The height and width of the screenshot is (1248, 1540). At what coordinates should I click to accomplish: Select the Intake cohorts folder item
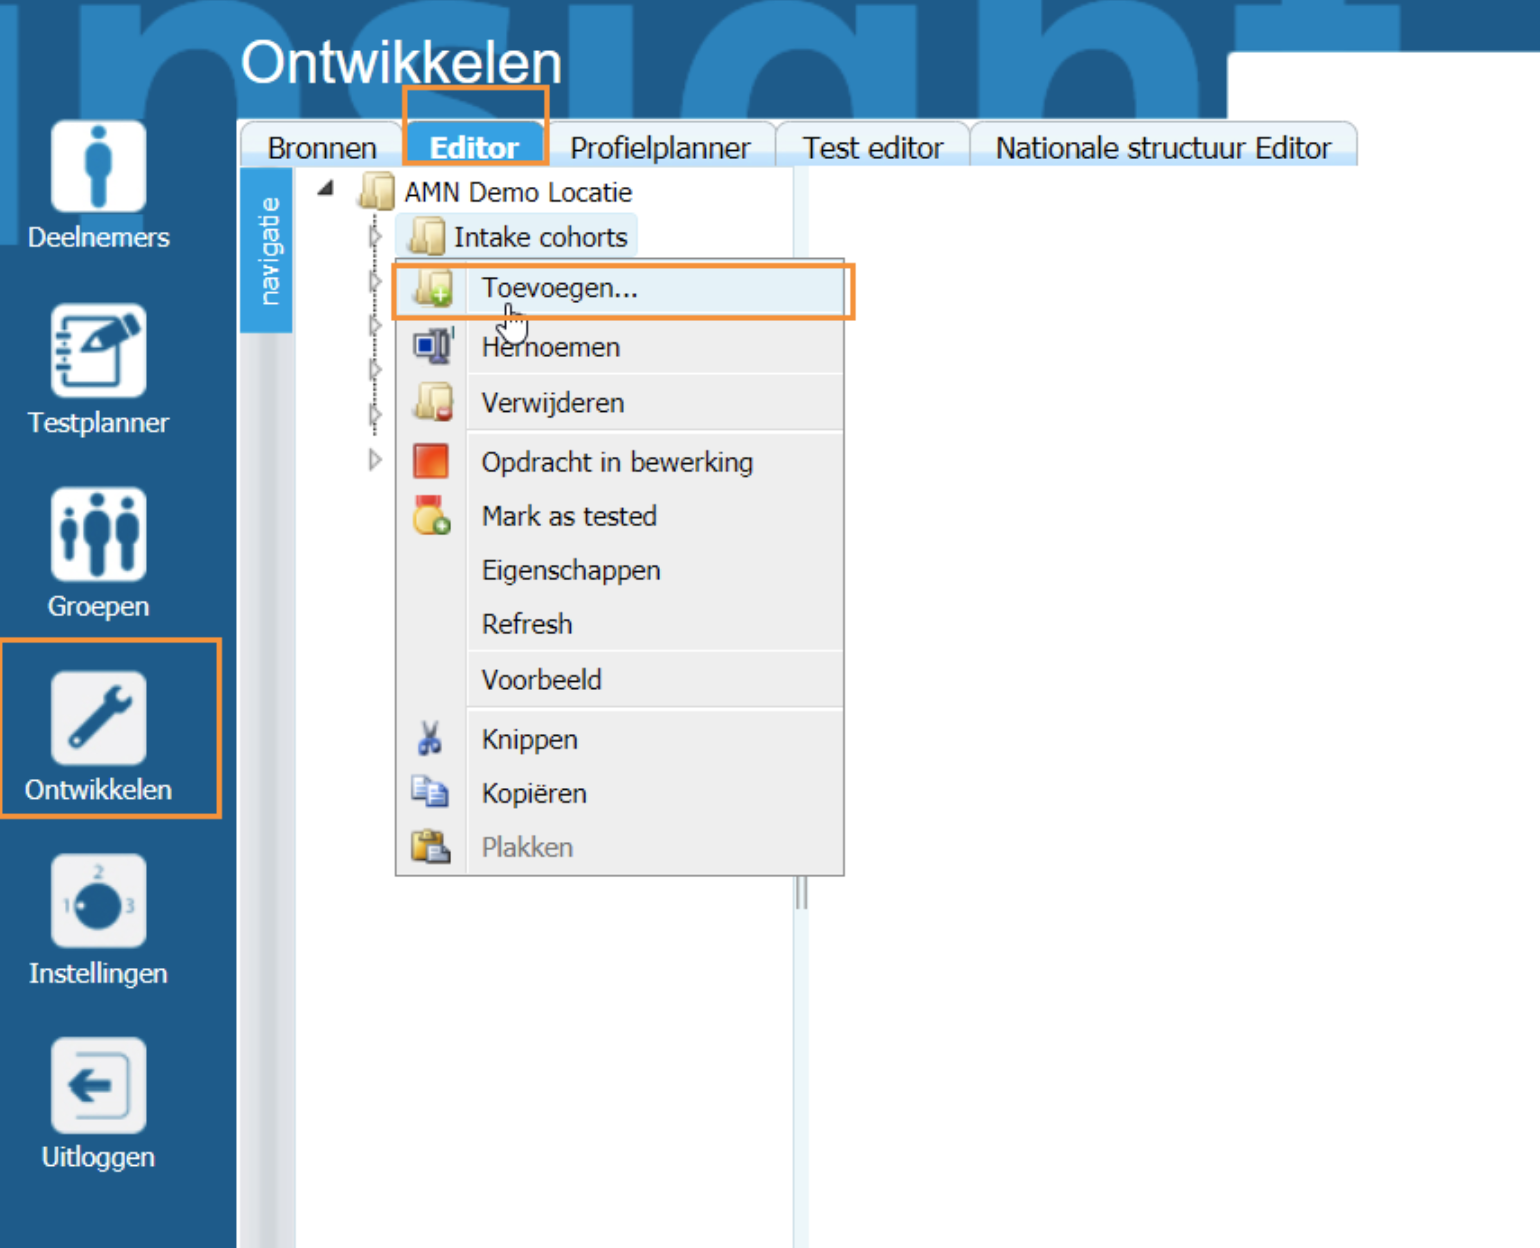(540, 237)
